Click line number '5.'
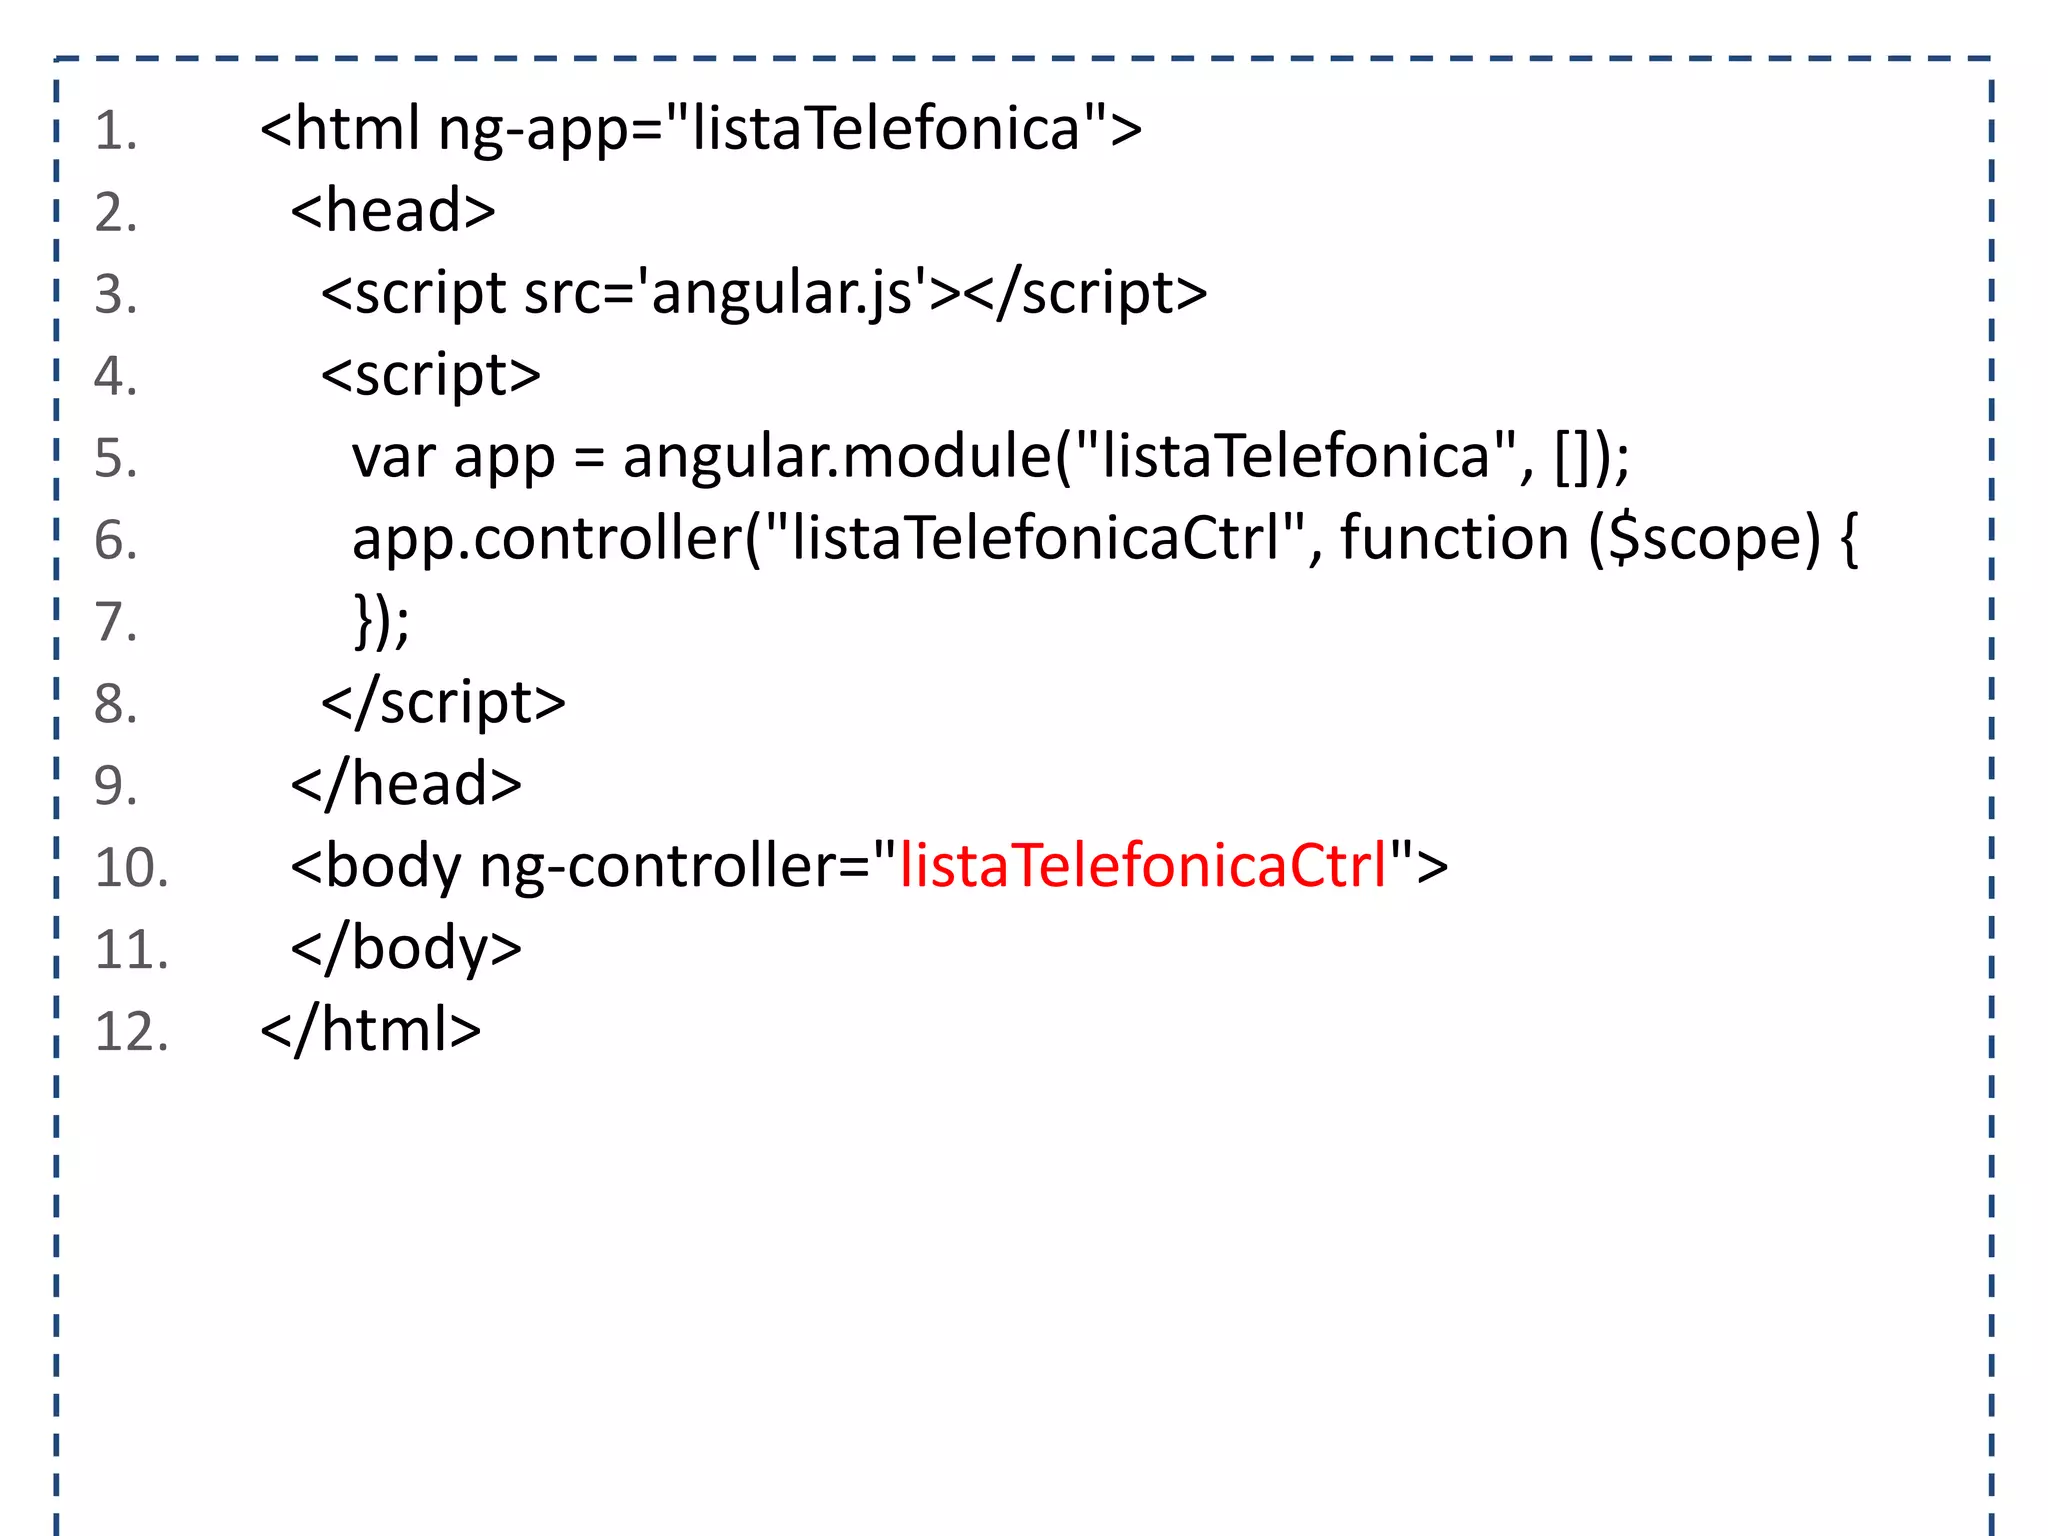This screenshot has height=1536, width=2048. point(116,458)
